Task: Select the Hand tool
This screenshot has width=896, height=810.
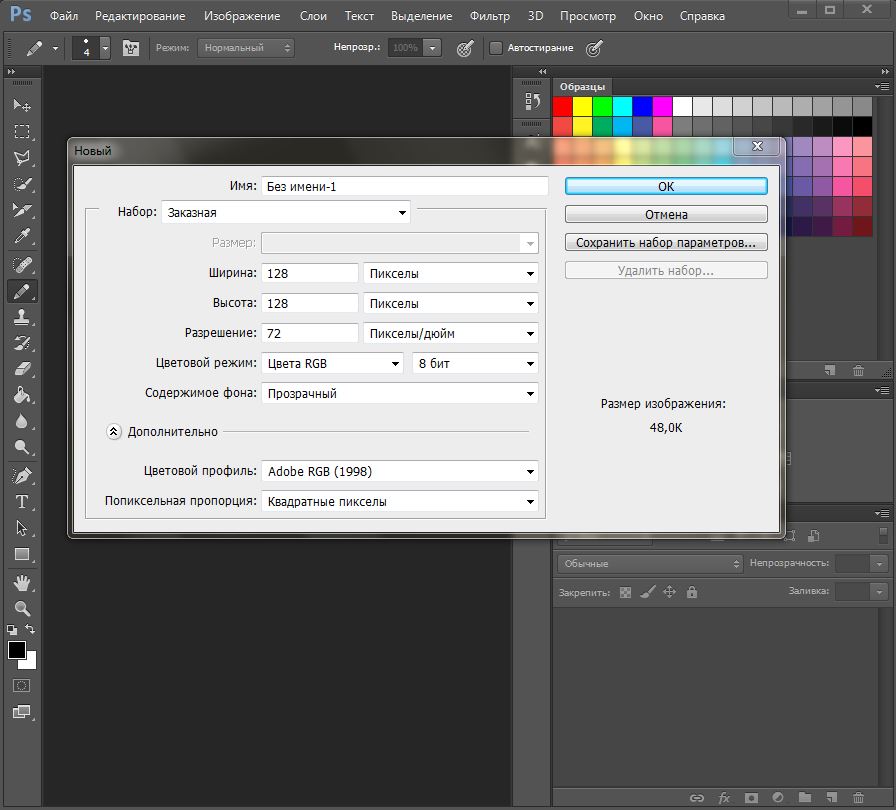Action: pos(22,583)
